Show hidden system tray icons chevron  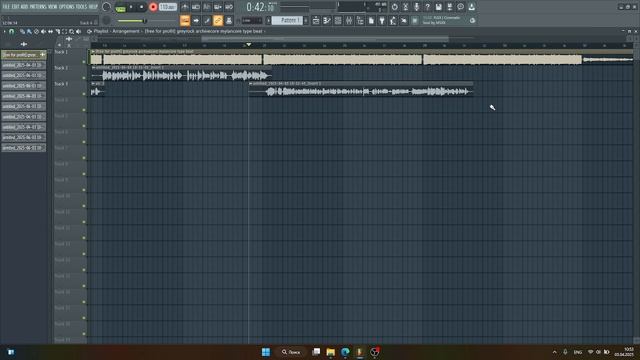554,352
